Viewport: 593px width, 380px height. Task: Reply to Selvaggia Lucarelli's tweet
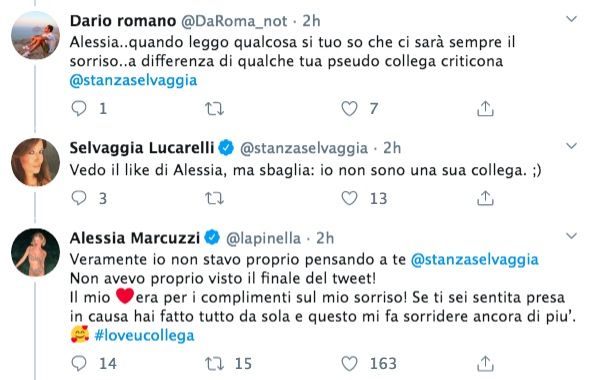(79, 198)
